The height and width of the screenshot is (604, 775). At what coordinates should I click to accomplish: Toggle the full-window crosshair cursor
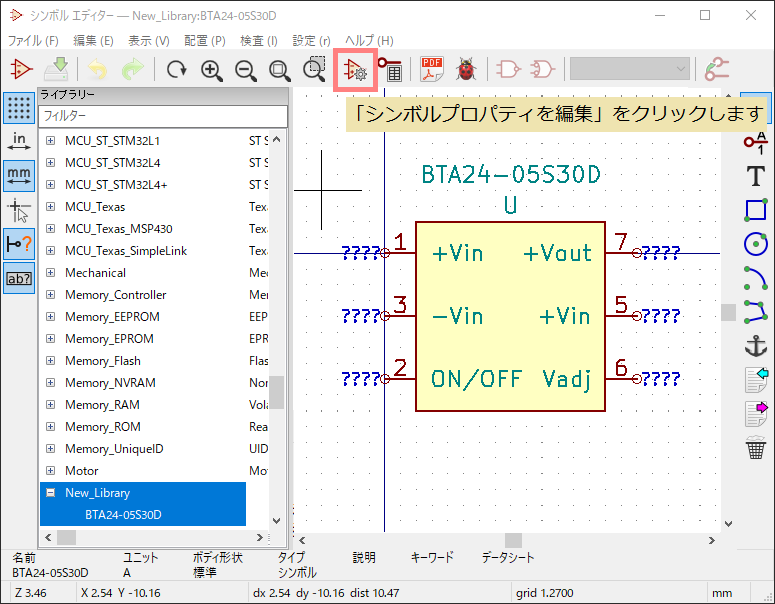click(19, 211)
